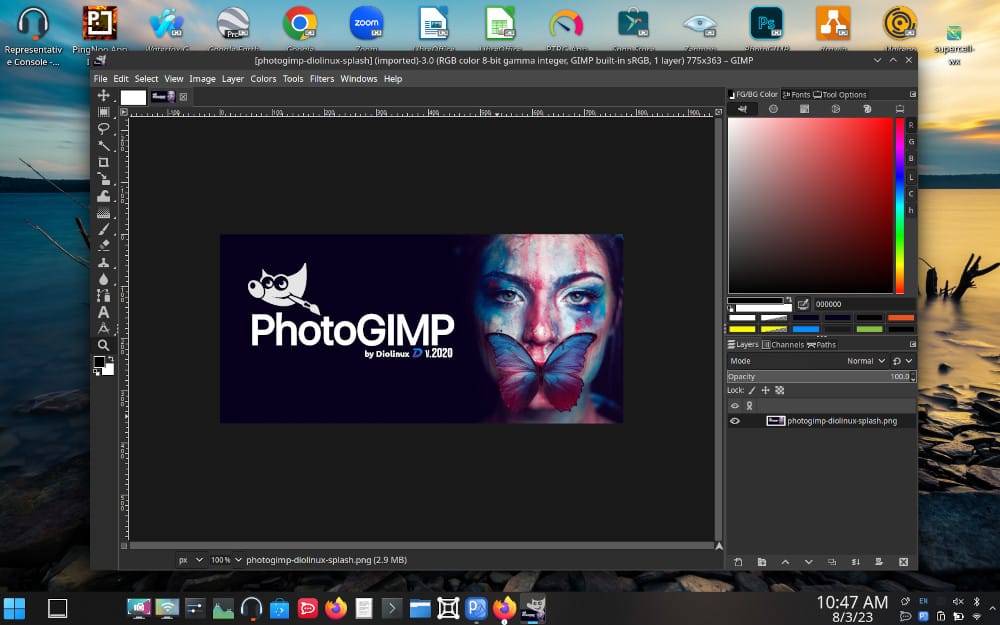Select the Eraser tool
Screen dimensions: 1000x625
click(x=103, y=245)
